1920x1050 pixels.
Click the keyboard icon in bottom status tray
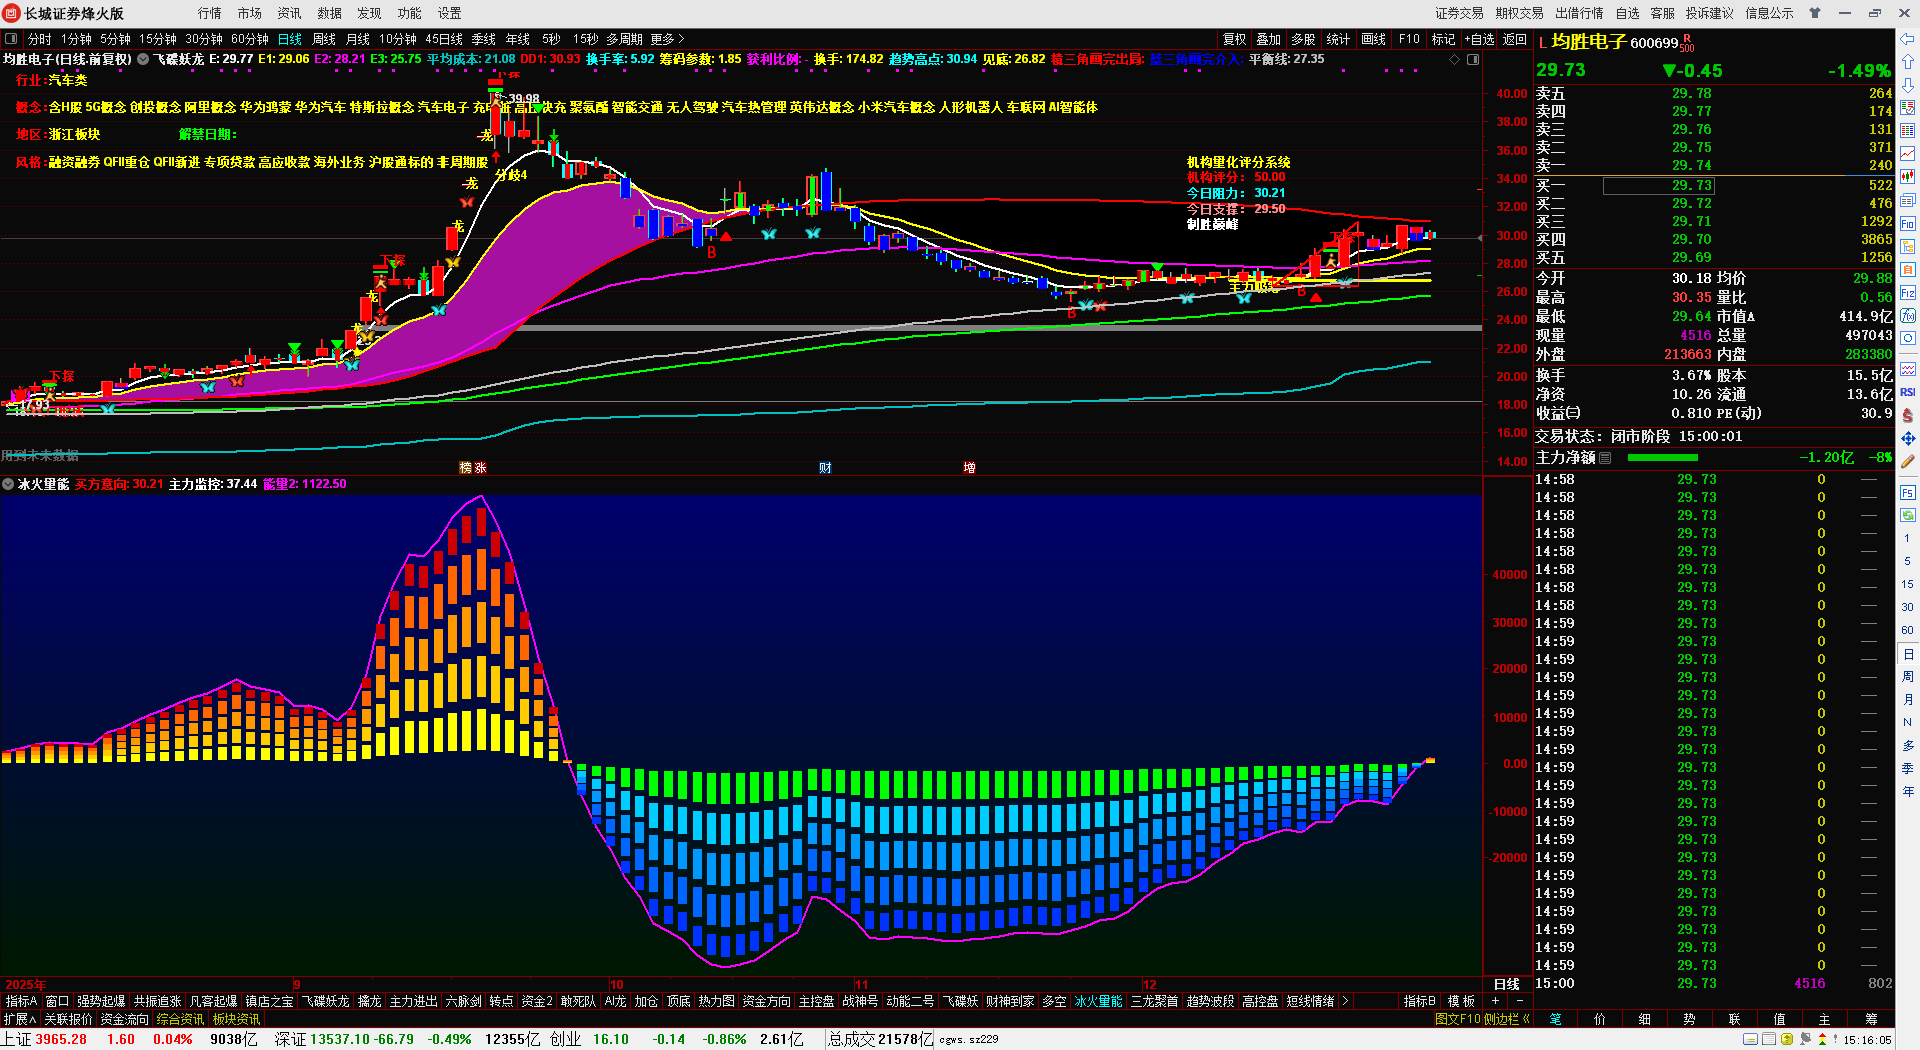point(1750,1040)
